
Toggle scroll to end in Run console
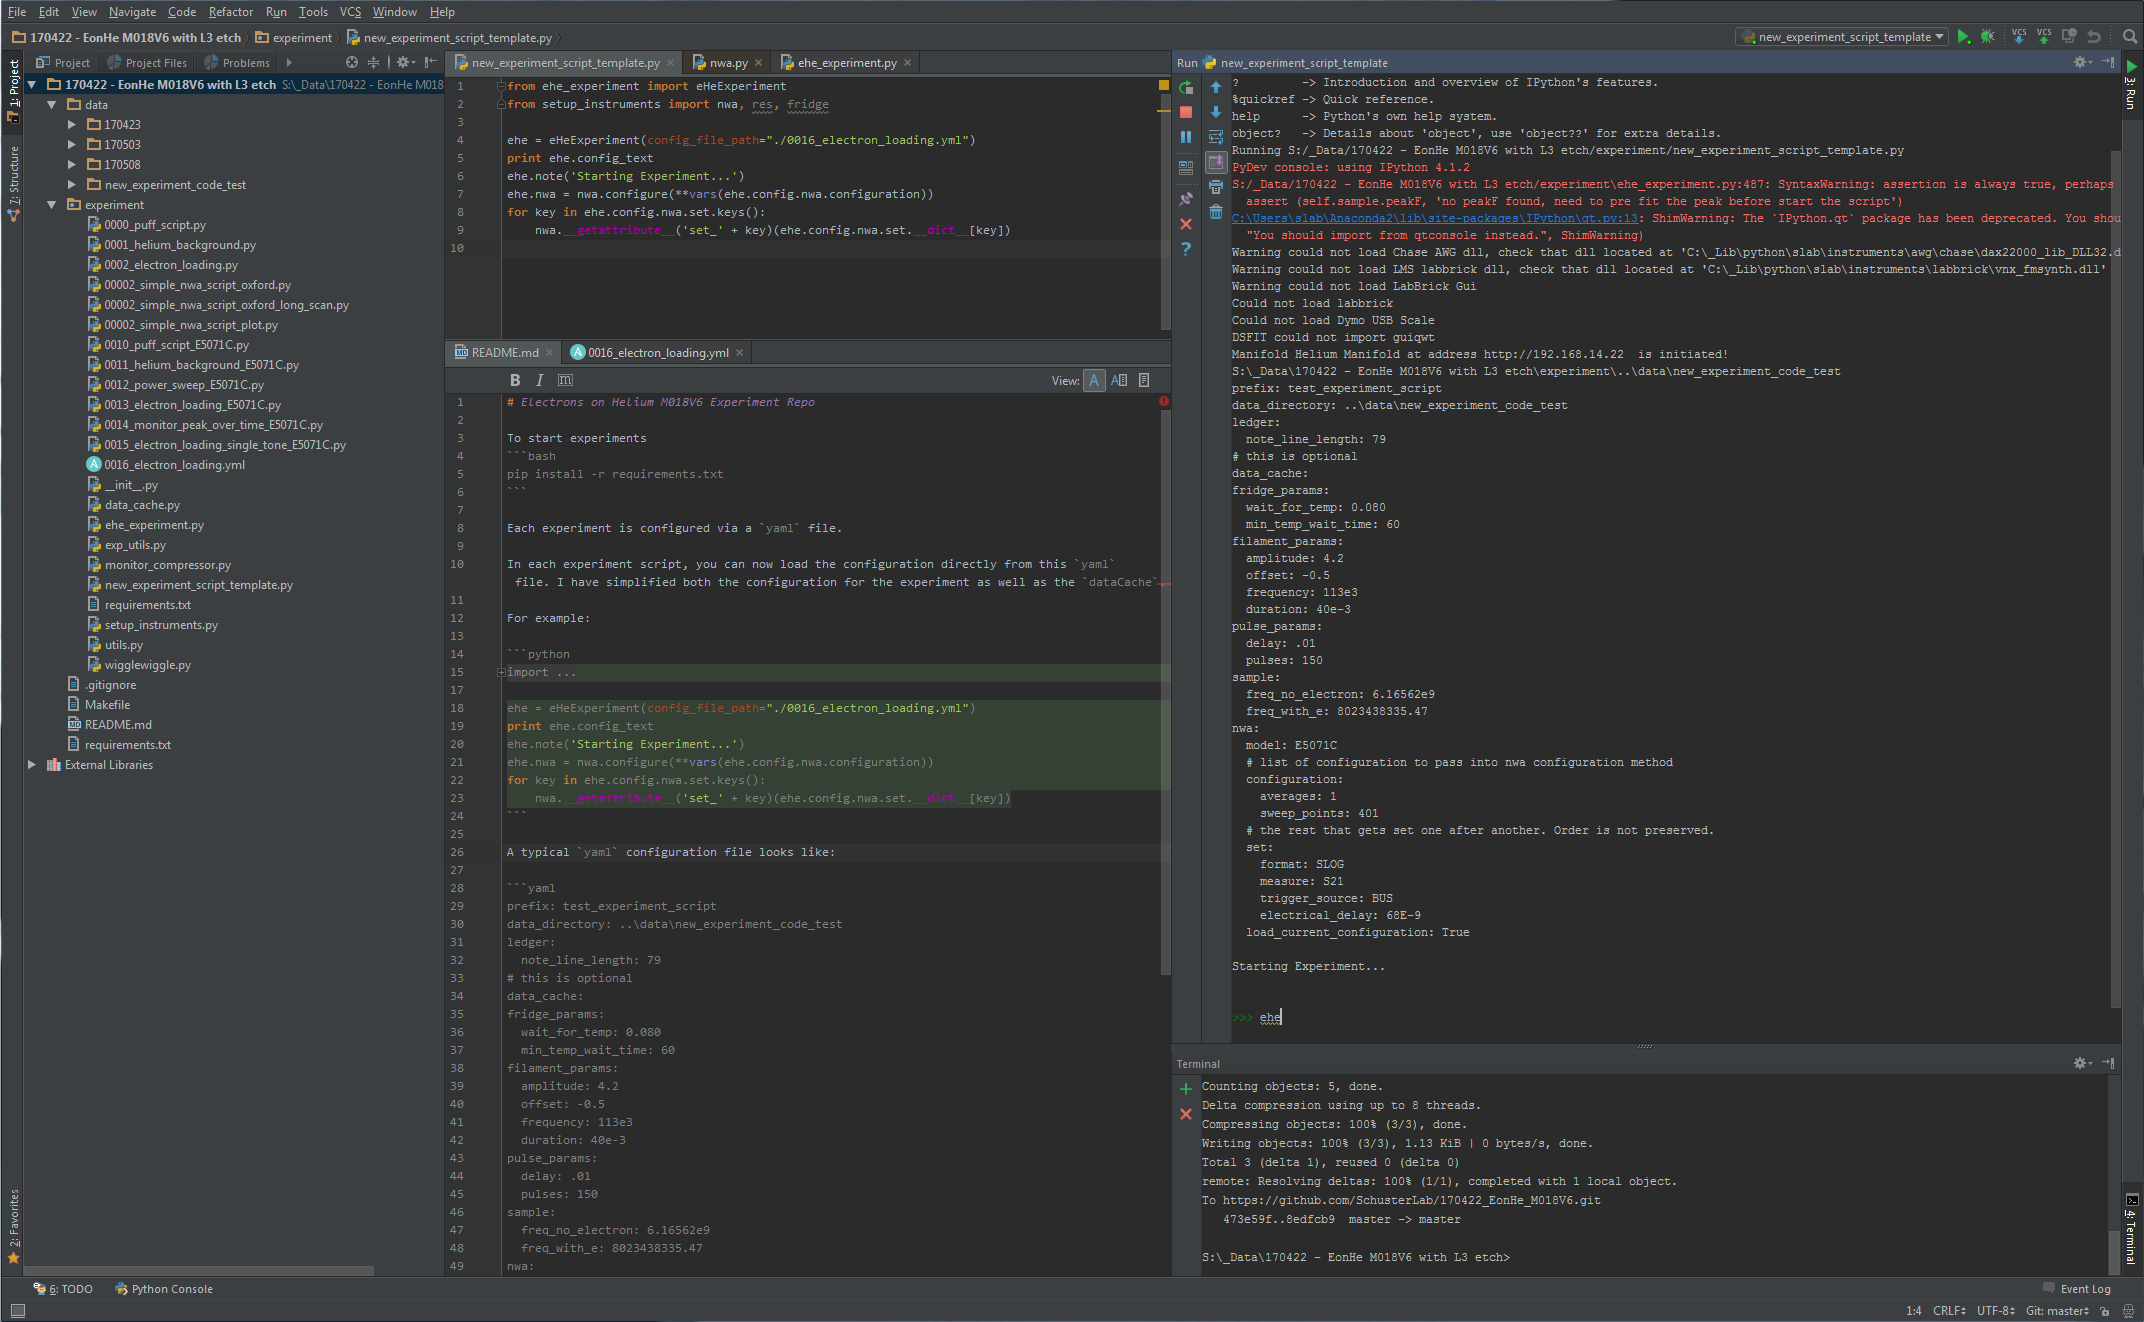tap(1216, 162)
